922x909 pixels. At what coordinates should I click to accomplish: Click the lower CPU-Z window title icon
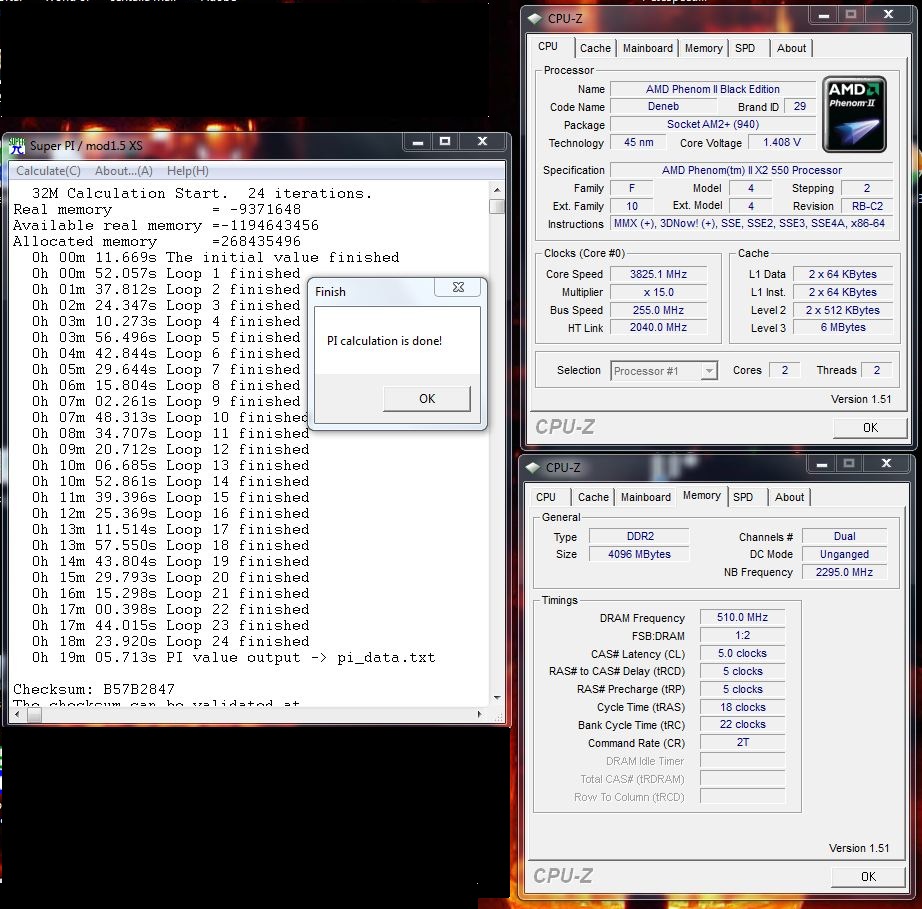coord(533,468)
